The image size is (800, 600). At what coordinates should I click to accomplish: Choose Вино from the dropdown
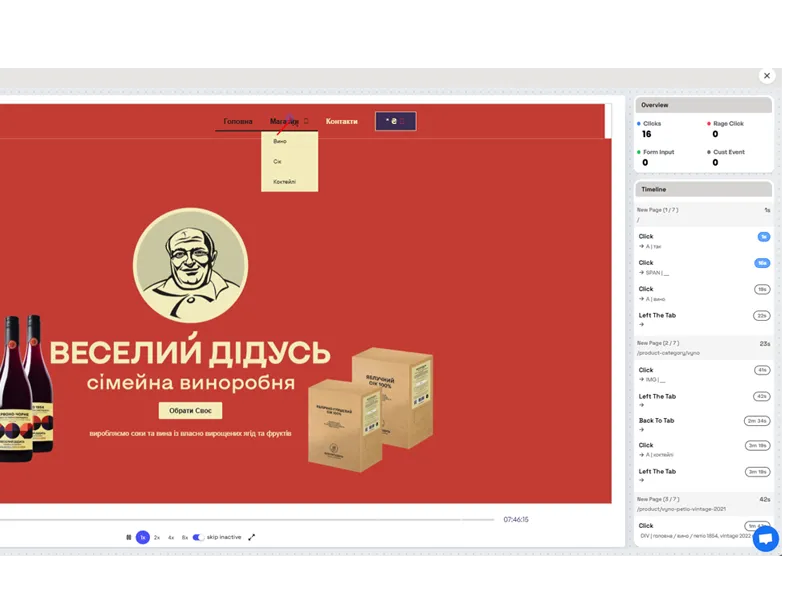coord(280,141)
